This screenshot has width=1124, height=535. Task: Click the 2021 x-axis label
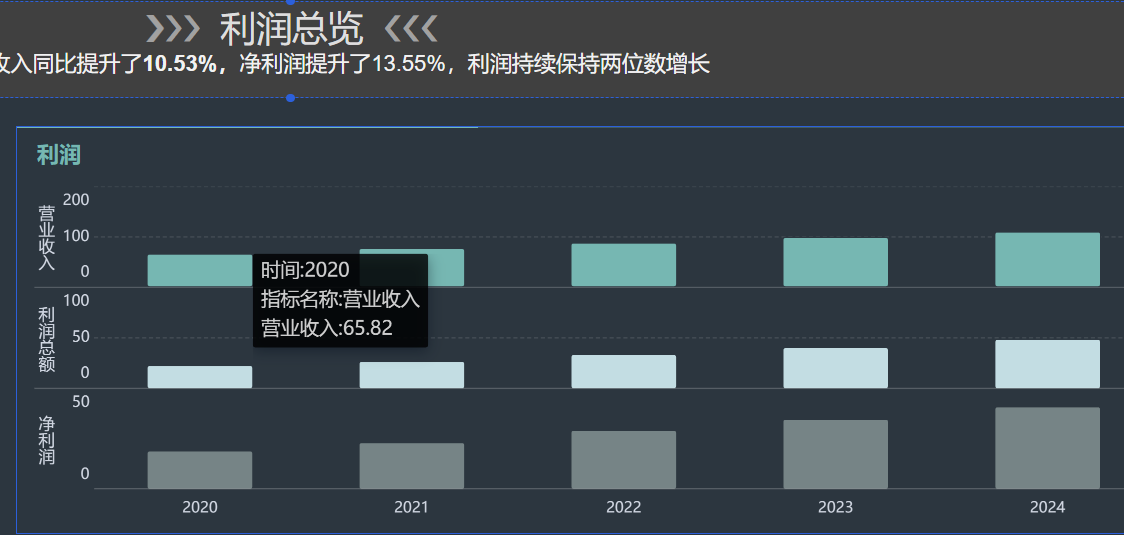(x=411, y=507)
